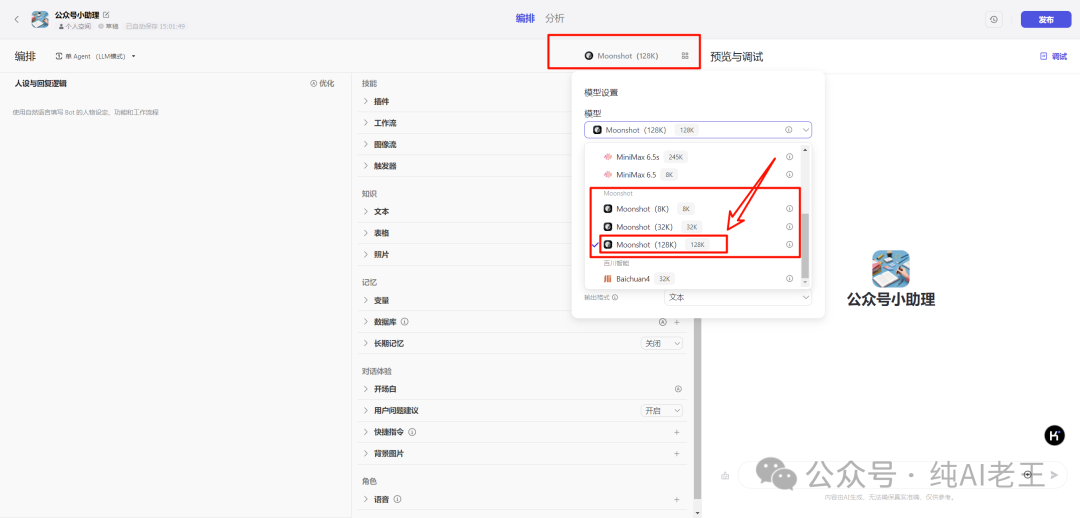Go back using the header arrow
Screen dimensions: 1080x518
click(17, 19)
